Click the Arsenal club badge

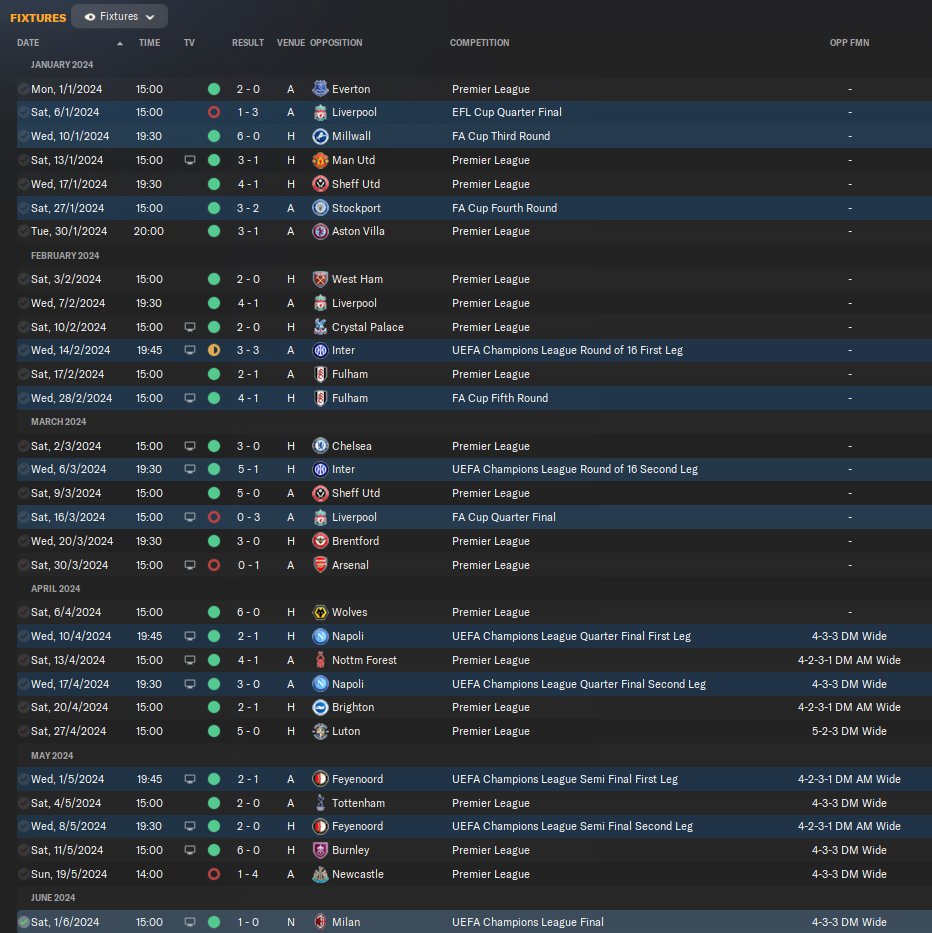click(x=320, y=565)
